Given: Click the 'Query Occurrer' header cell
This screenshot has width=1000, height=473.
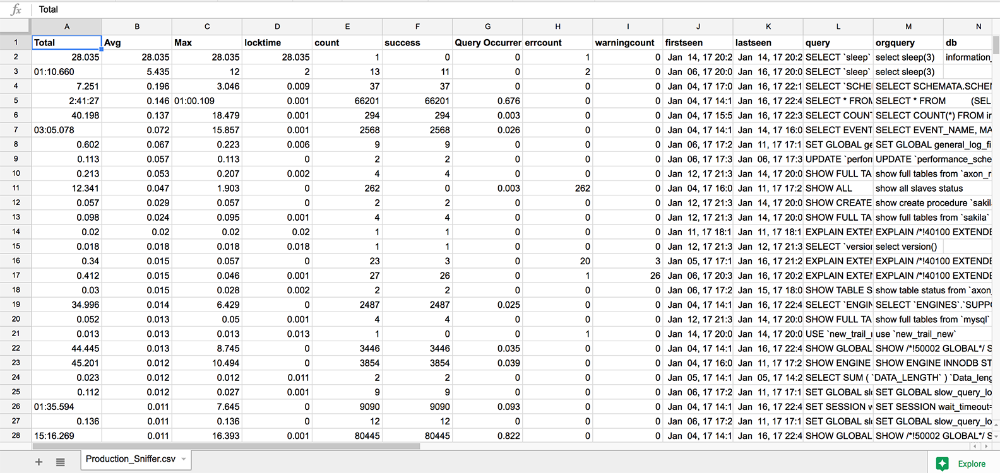Looking at the screenshot, I should (x=487, y=43).
